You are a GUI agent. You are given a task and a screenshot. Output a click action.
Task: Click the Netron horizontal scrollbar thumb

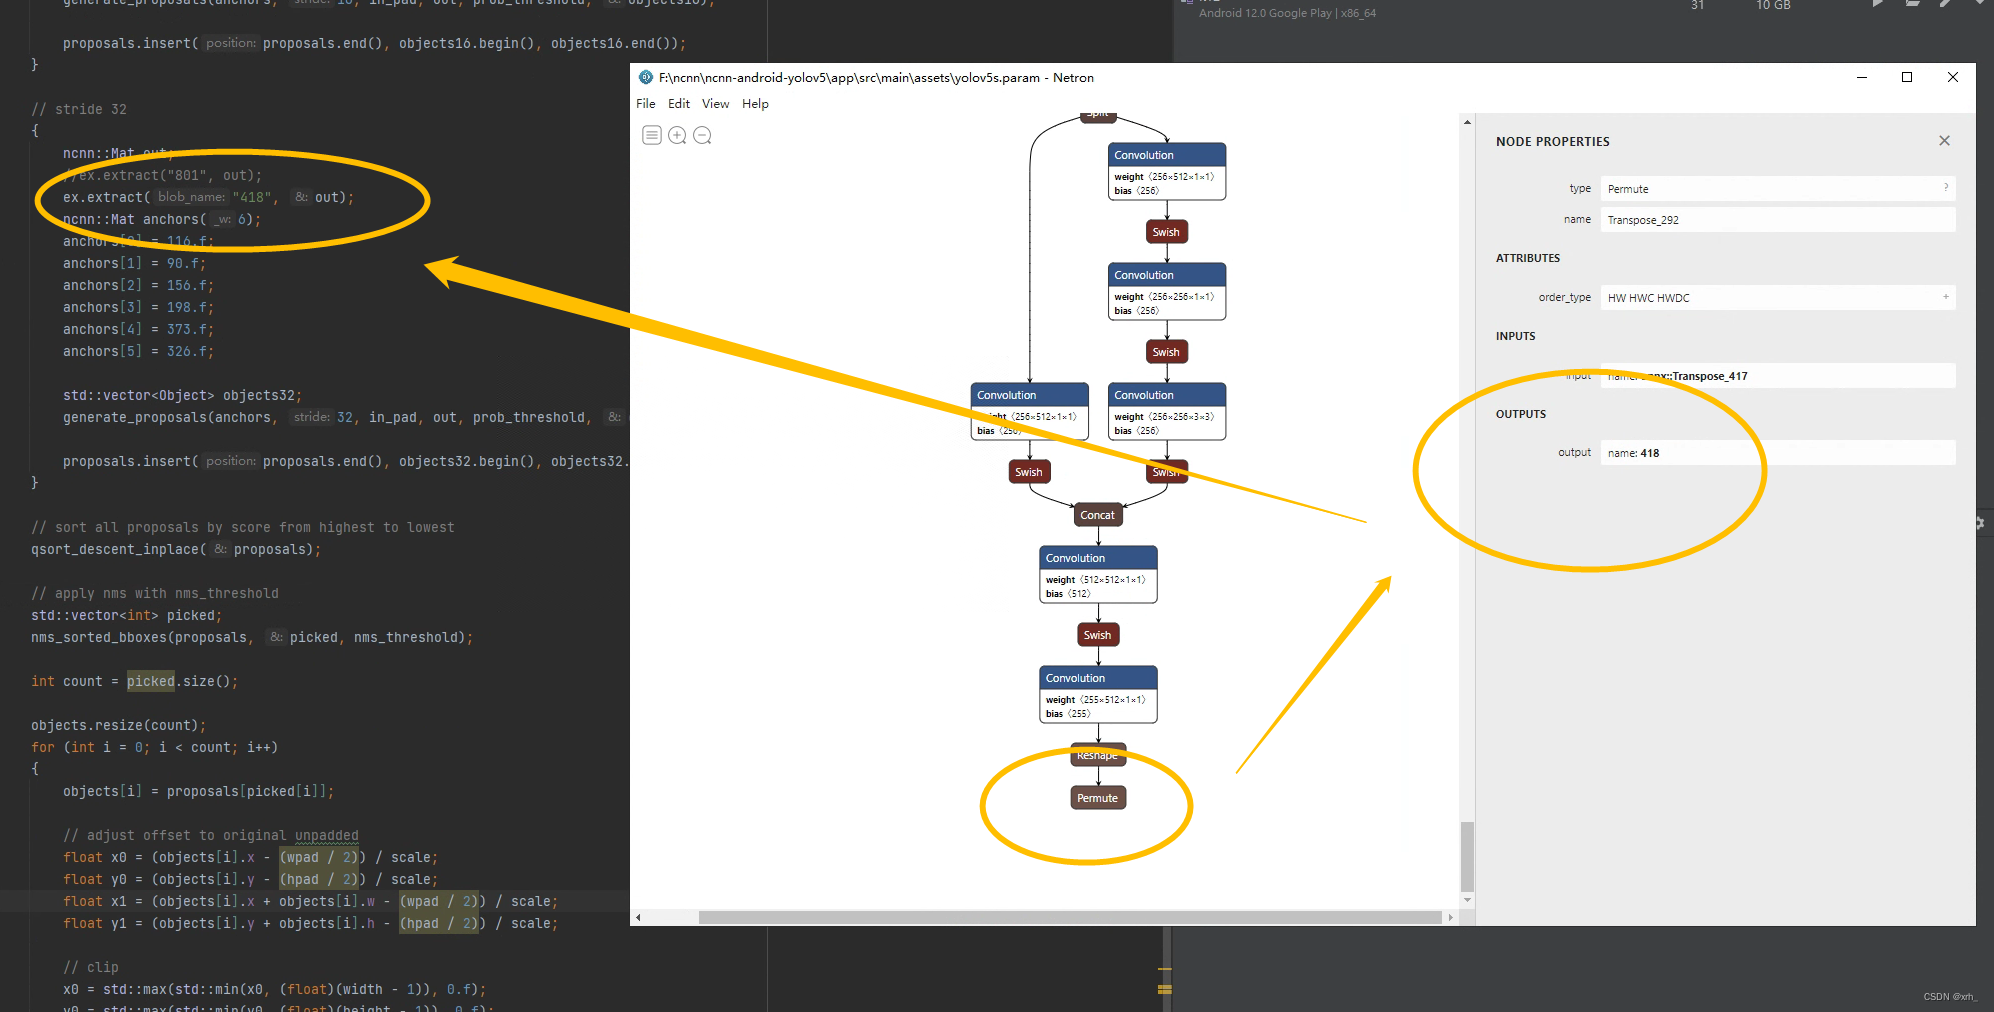pos(1070,917)
